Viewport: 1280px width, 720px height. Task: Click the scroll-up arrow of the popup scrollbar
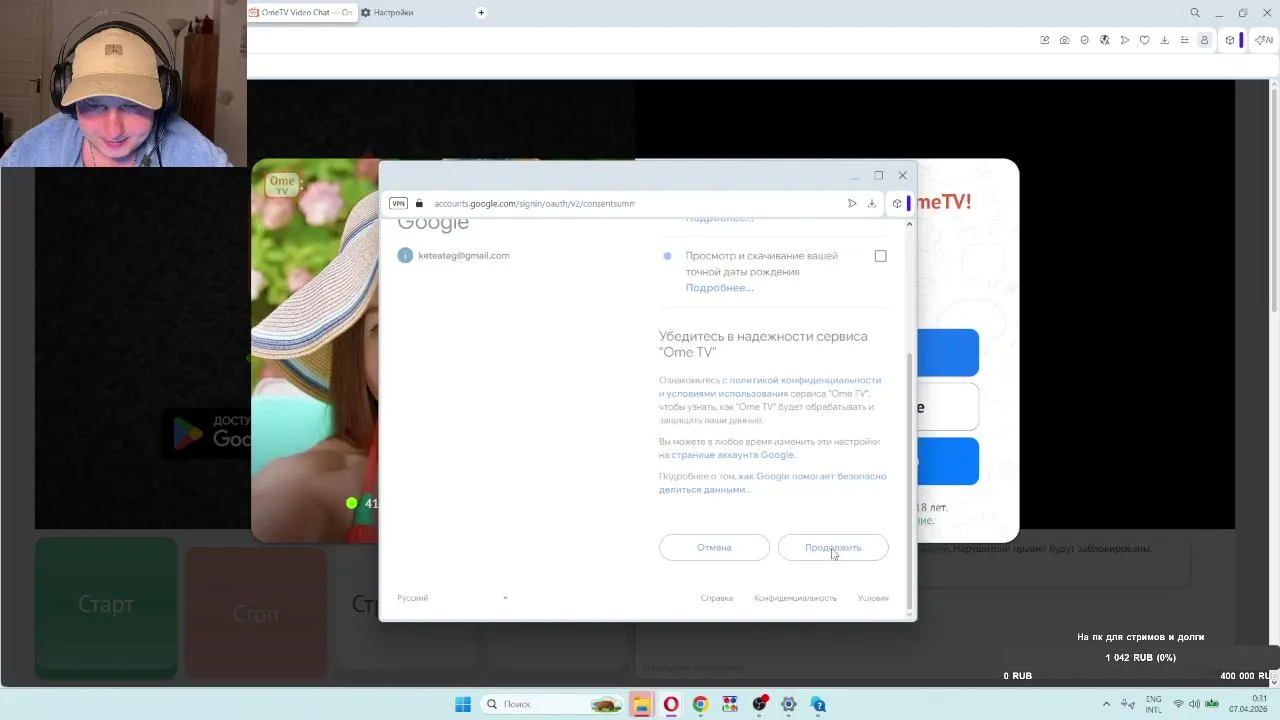909,224
